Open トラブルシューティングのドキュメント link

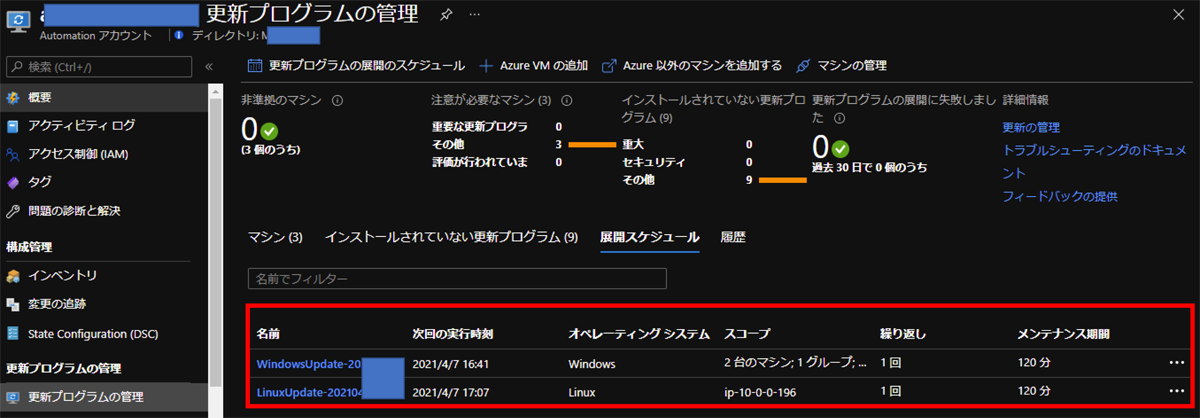pyautogui.click(x=1094, y=161)
